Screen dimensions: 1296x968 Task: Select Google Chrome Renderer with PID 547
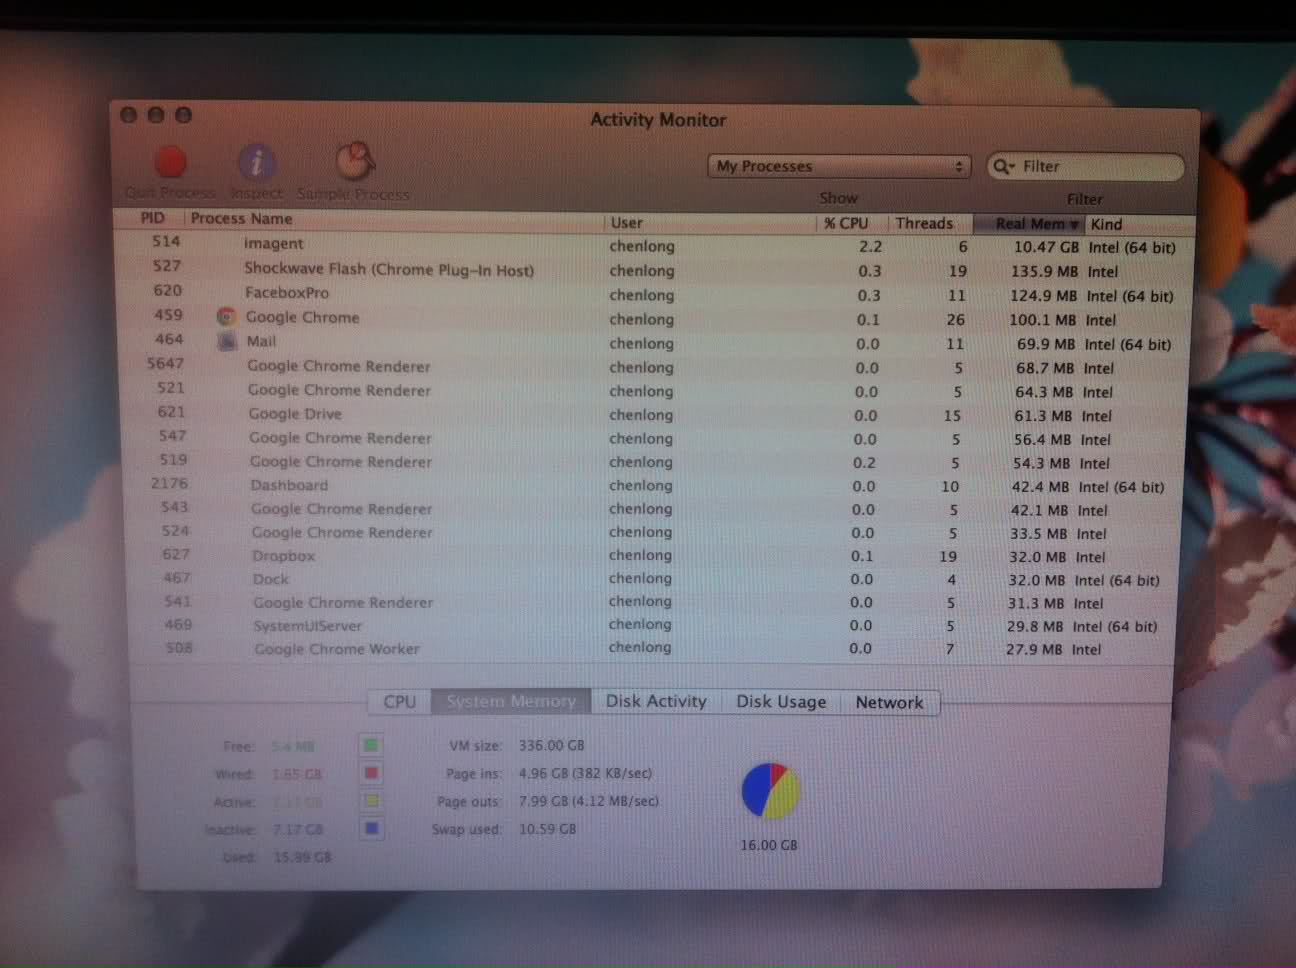654,438
